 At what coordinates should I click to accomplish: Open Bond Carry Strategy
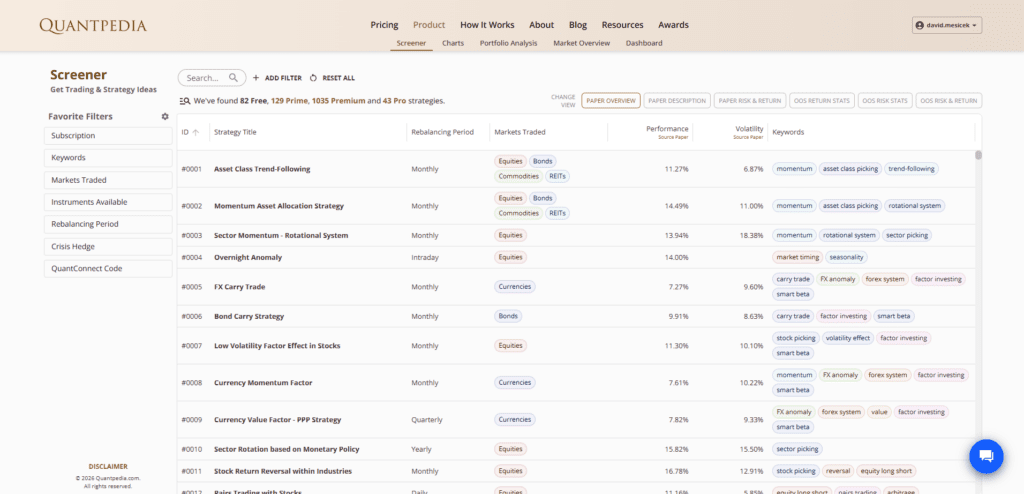tap(249, 316)
